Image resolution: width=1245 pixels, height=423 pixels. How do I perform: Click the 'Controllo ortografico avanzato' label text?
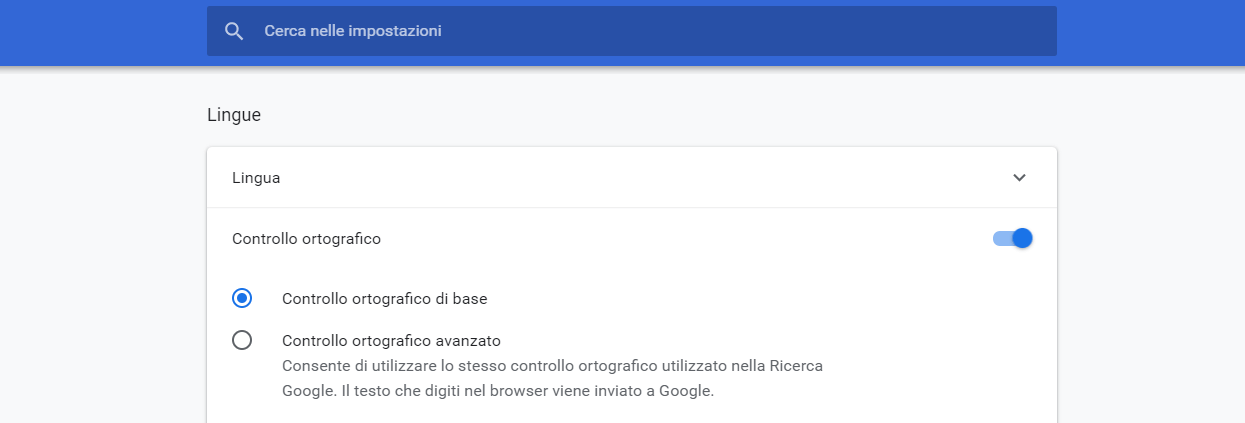click(x=391, y=340)
